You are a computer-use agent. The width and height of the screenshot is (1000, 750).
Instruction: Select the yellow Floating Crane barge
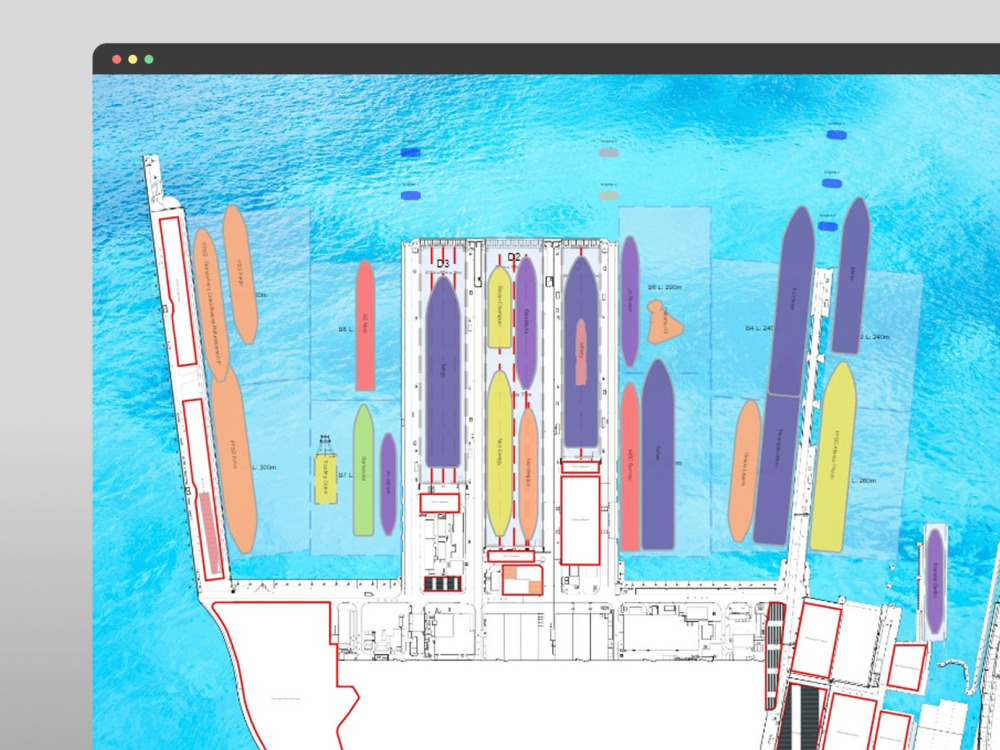click(325, 478)
